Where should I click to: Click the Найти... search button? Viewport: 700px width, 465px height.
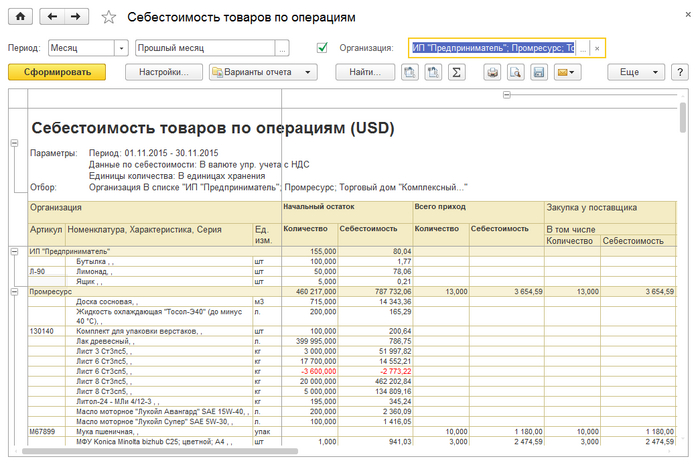pyautogui.click(x=364, y=72)
